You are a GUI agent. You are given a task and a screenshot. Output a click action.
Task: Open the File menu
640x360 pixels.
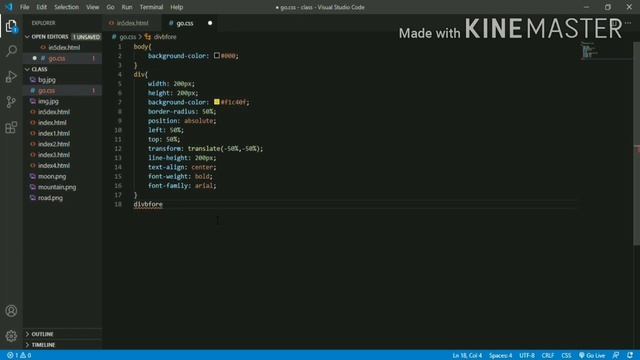[x=24, y=7]
